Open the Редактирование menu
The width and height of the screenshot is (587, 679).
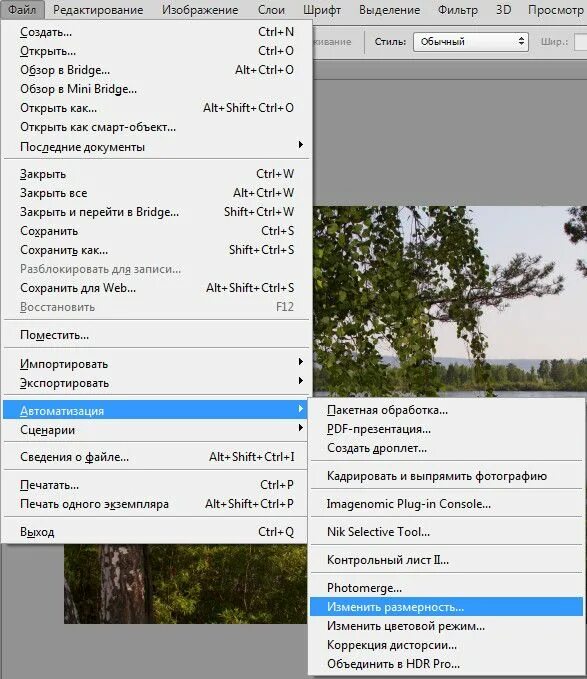98,10
